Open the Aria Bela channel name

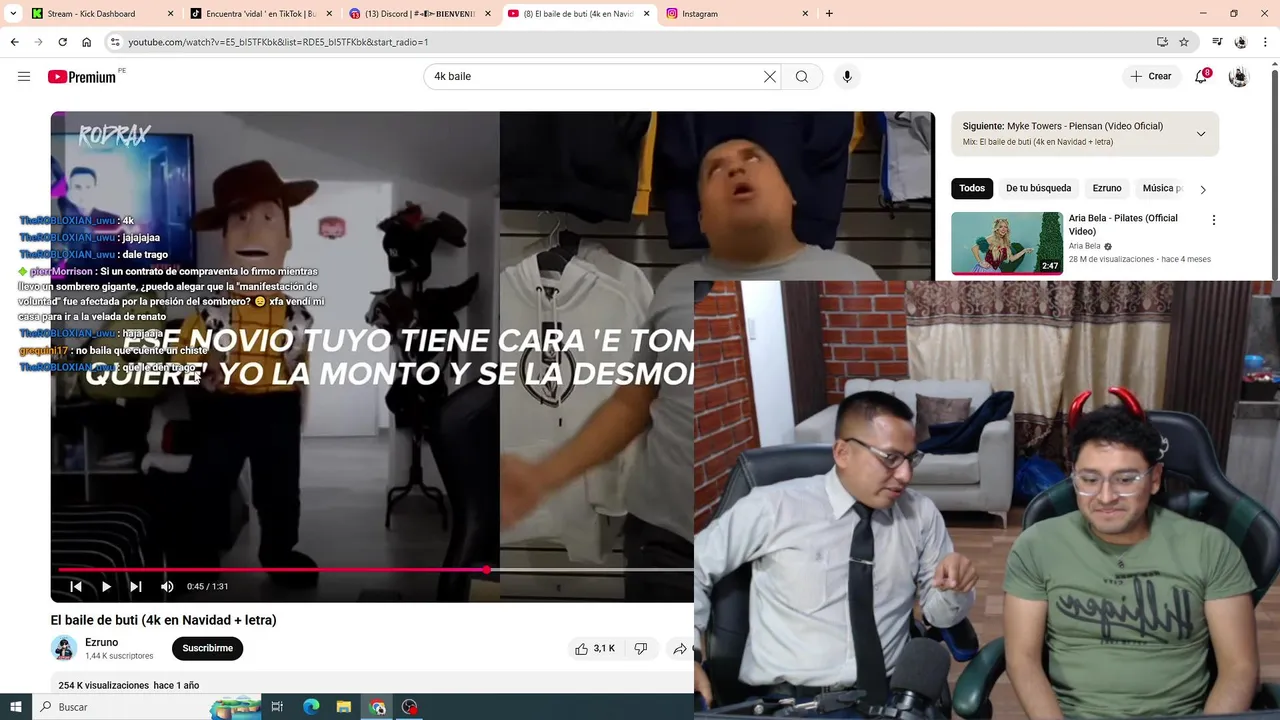coord(1084,246)
